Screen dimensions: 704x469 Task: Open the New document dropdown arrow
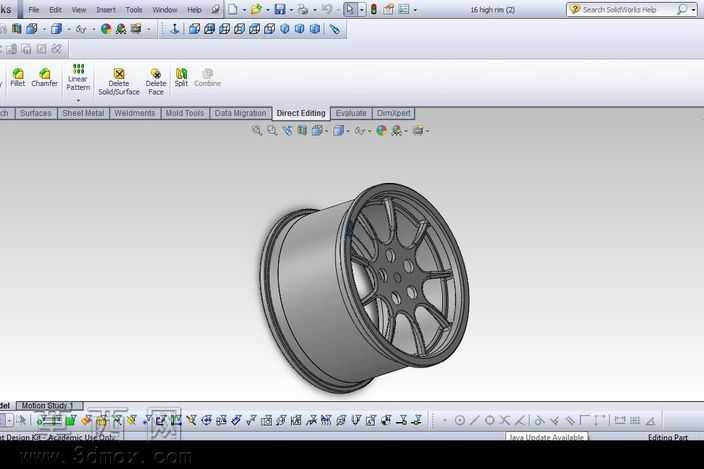click(x=244, y=10)
